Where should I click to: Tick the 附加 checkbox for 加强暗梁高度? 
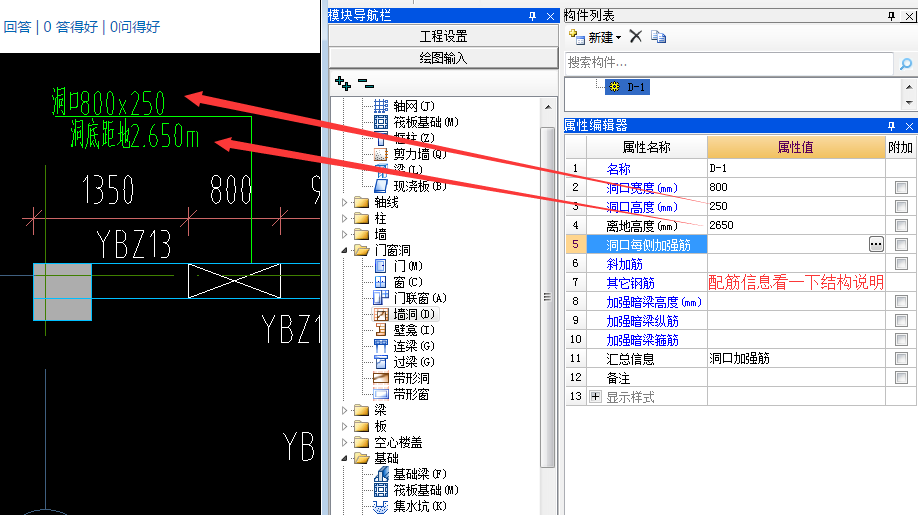click(x=901, y=301)
